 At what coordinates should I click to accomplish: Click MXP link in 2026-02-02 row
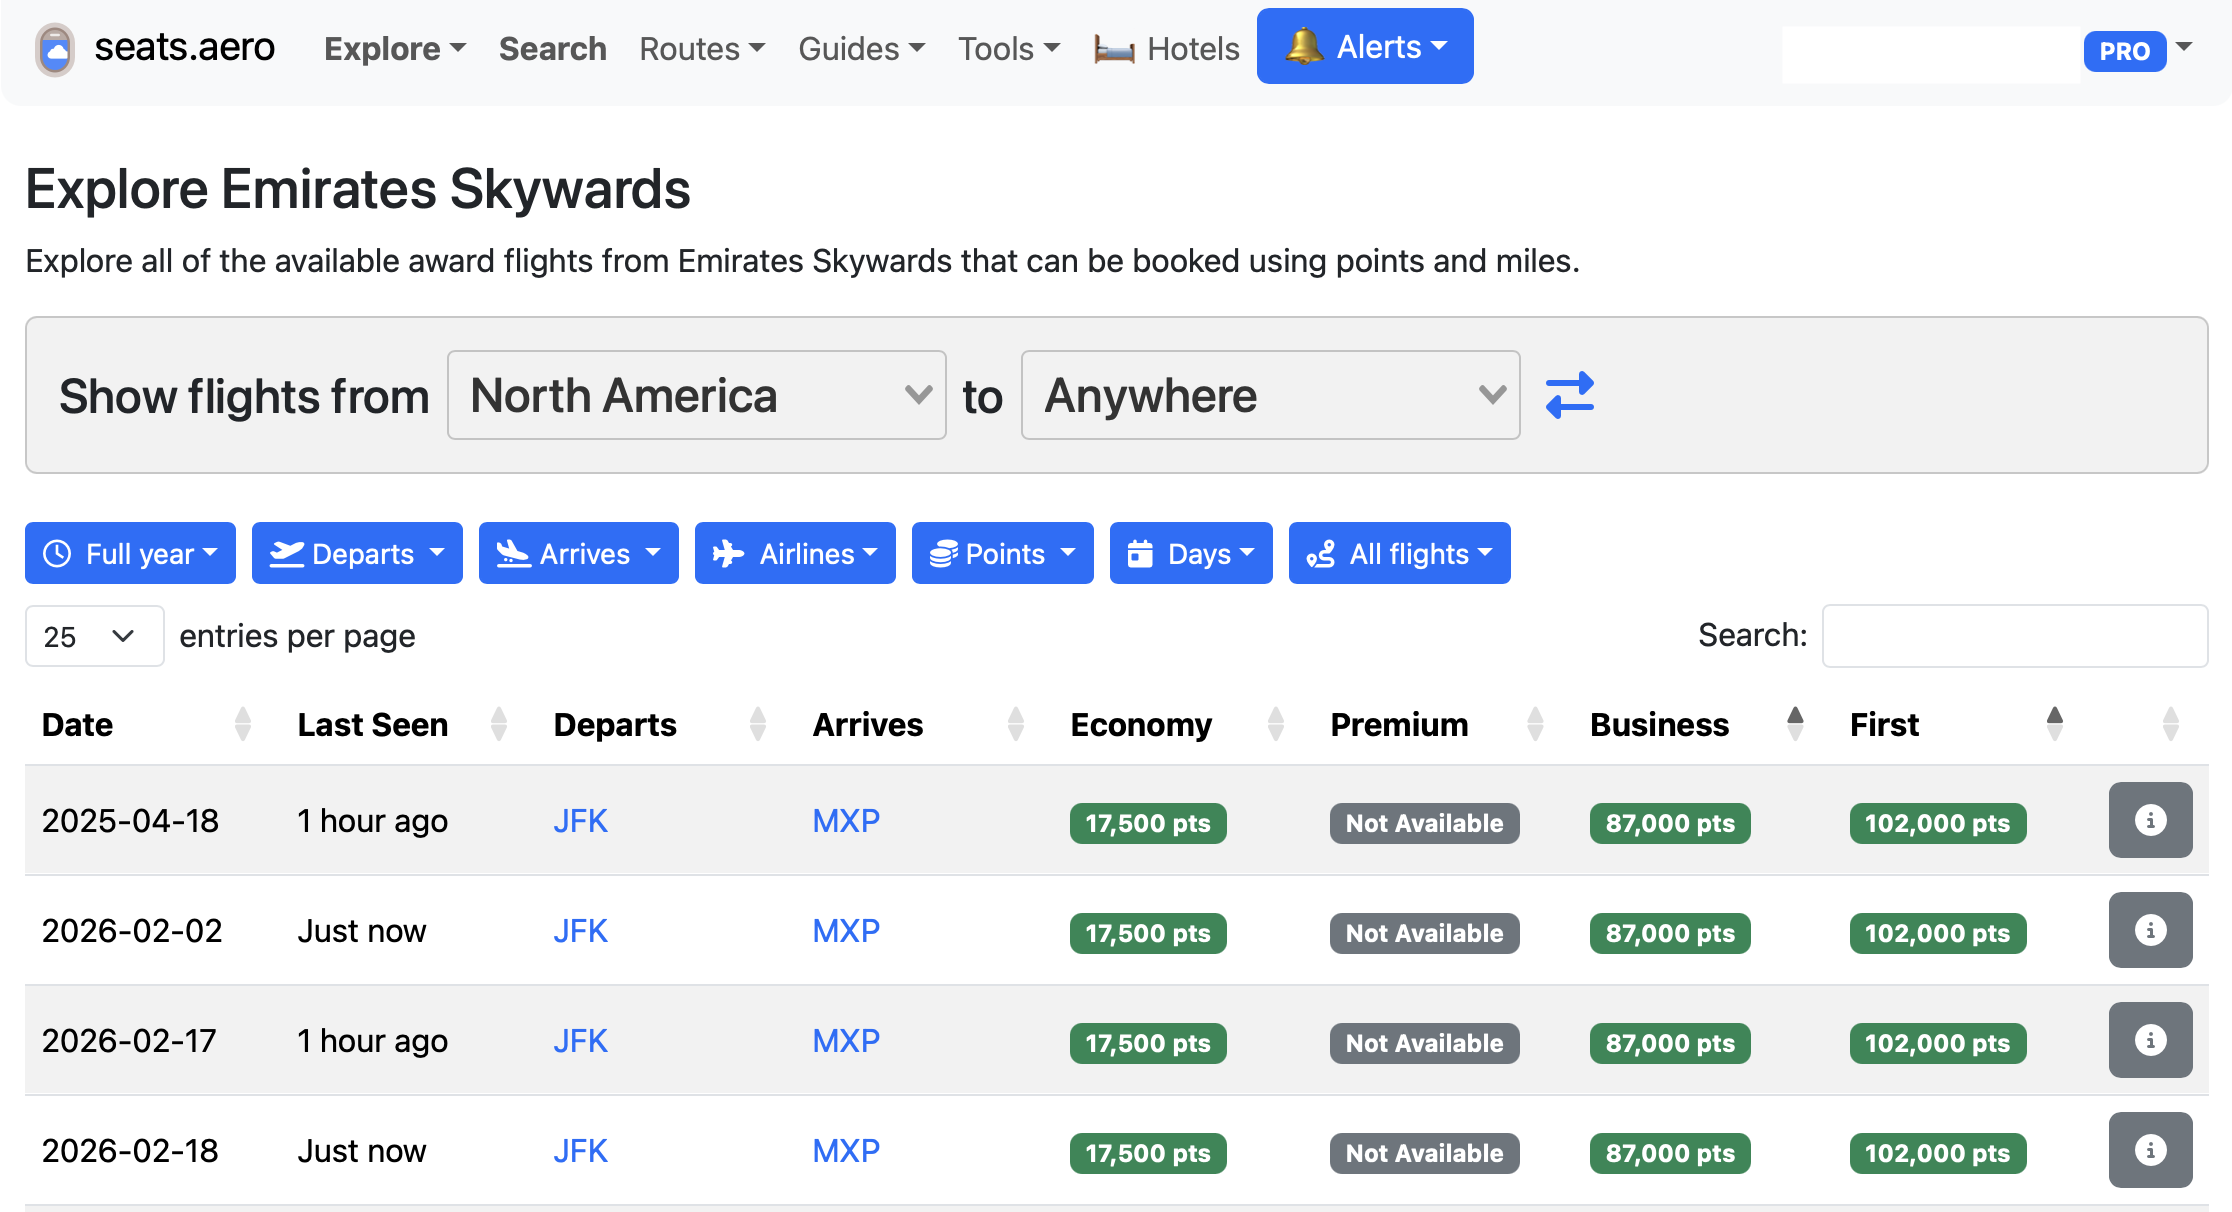(x=846, y=931)
